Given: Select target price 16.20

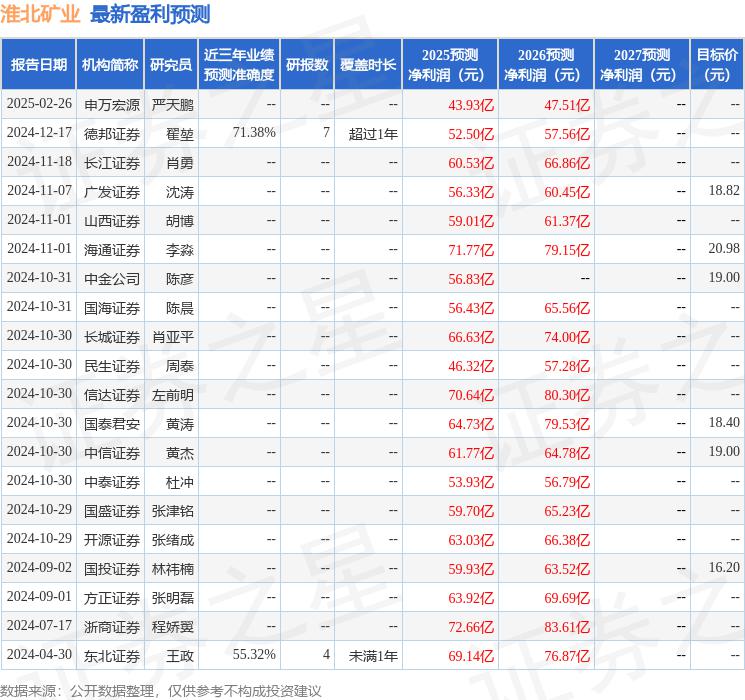Looking at the screenshot, I should [x=724, y=567].
